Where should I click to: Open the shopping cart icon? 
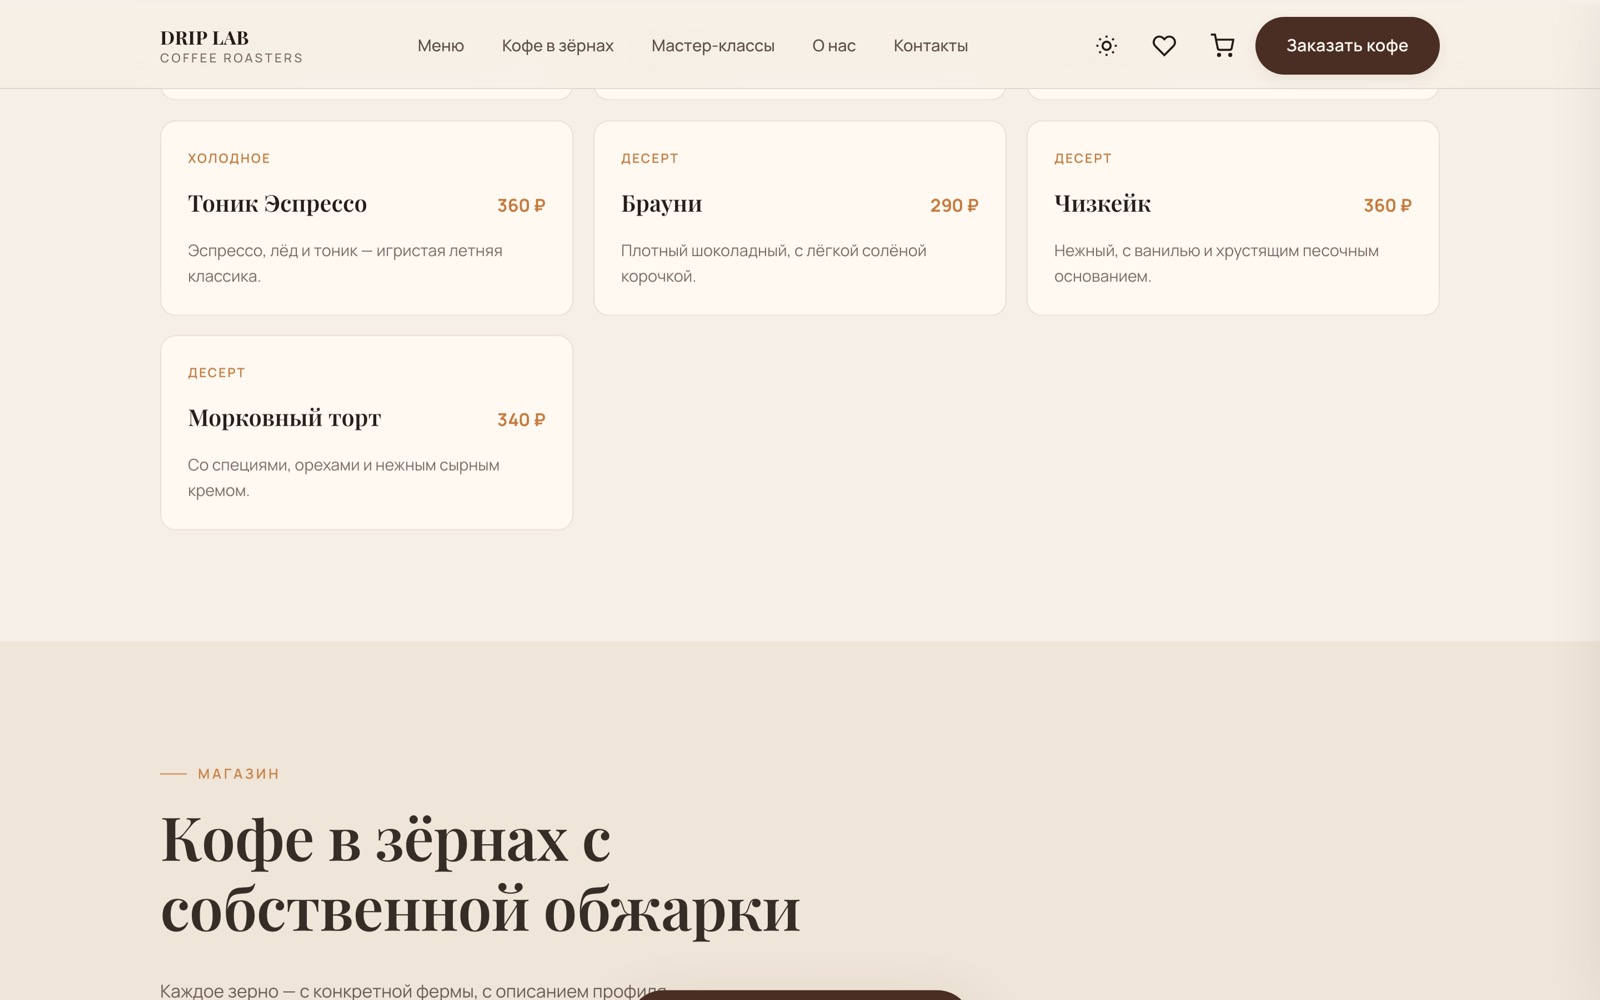pyautogui.click(x=1222, y=45)
